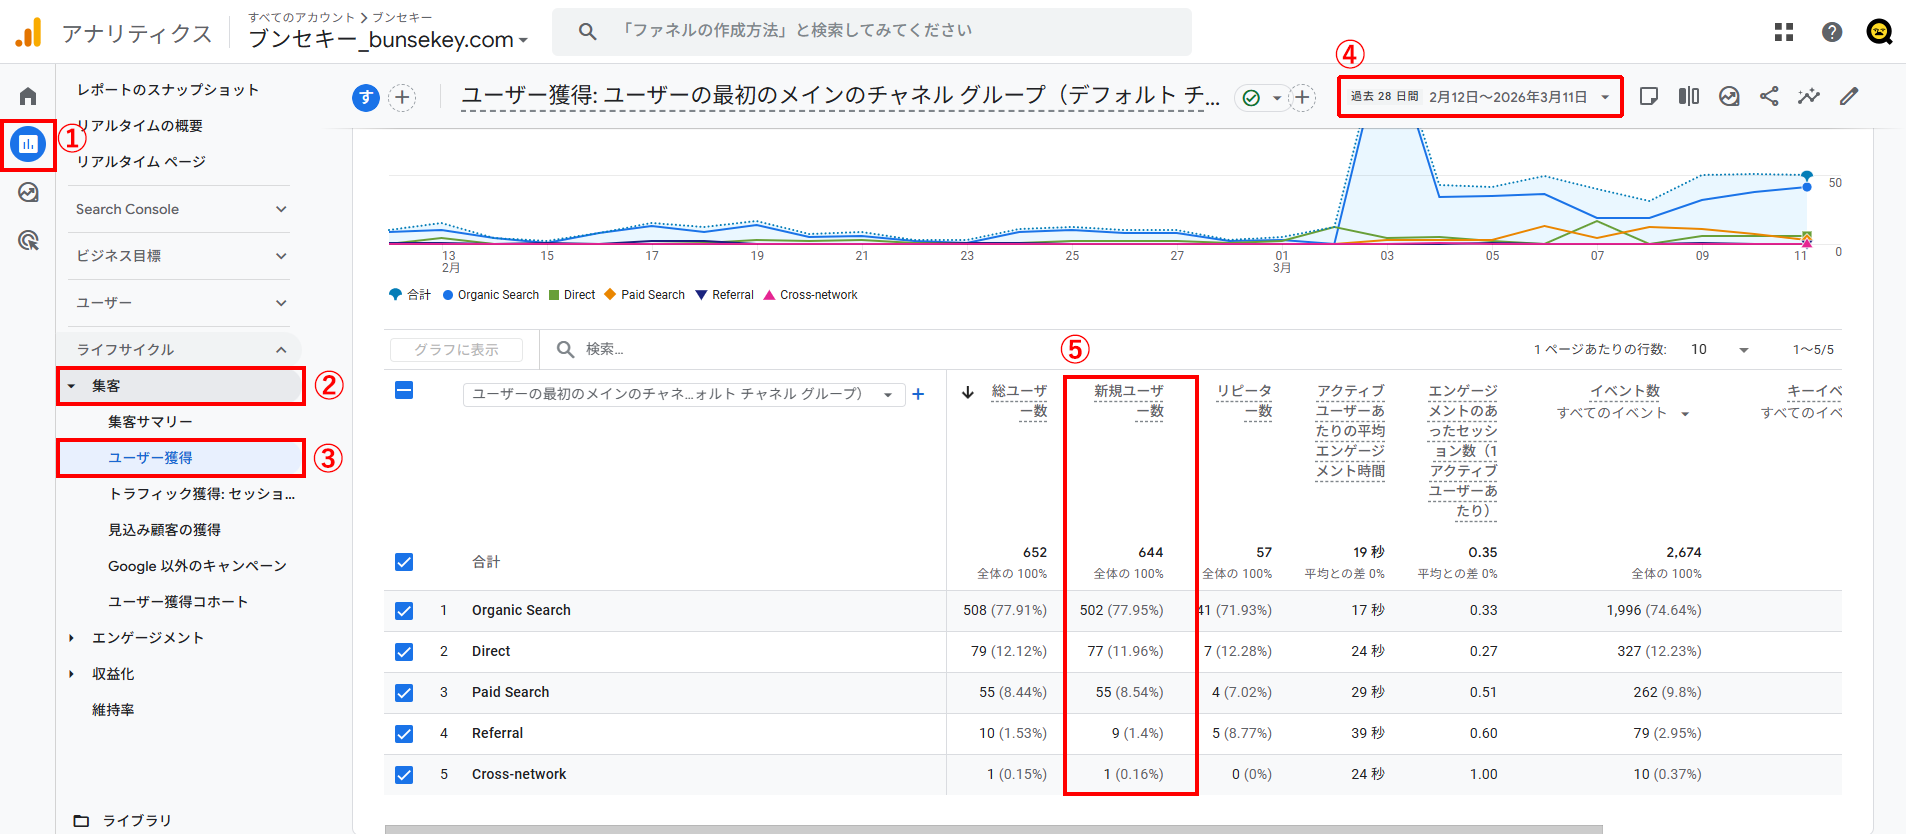Open 維持率 report
The width and height of the screenshot is (1906, 834).
[x=113, y=710]
